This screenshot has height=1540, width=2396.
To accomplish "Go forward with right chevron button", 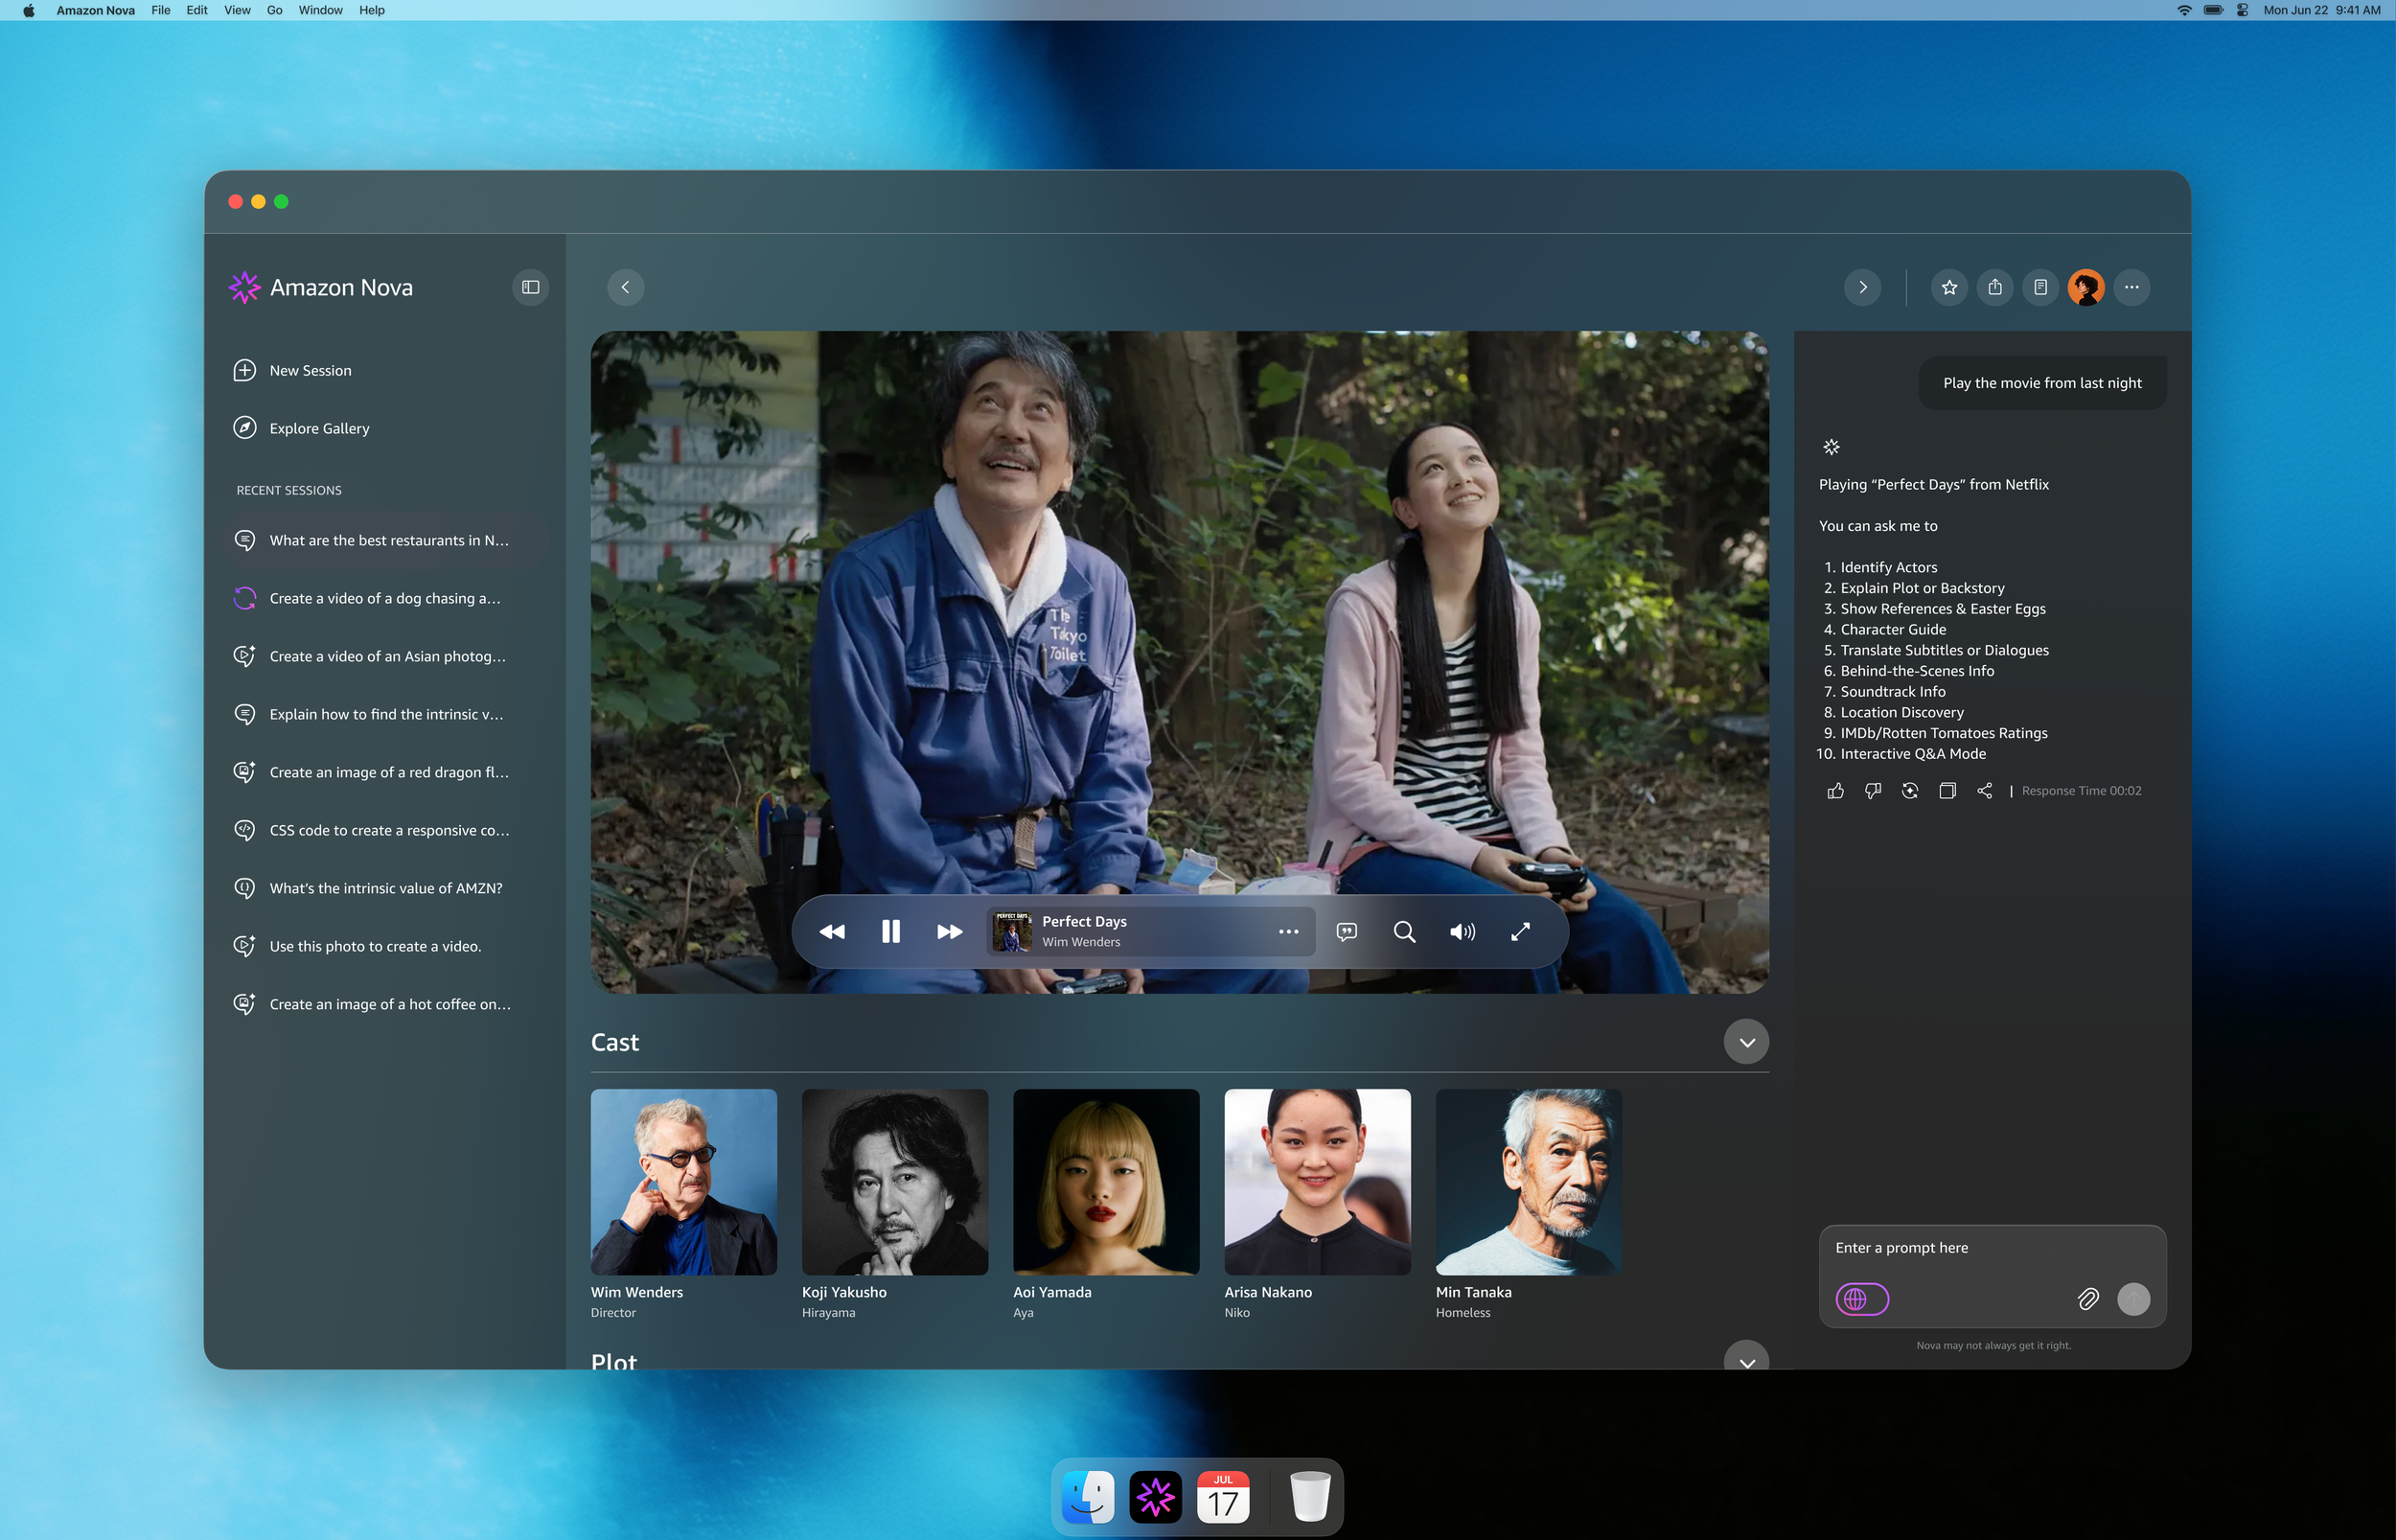I will tap(1862, 287).
